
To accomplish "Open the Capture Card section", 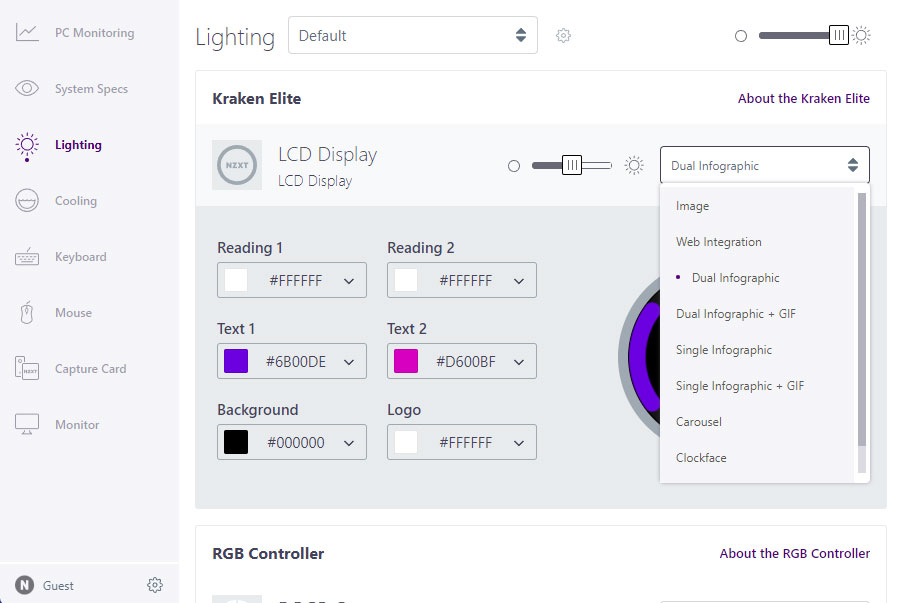I will click(x=91, y=369).
